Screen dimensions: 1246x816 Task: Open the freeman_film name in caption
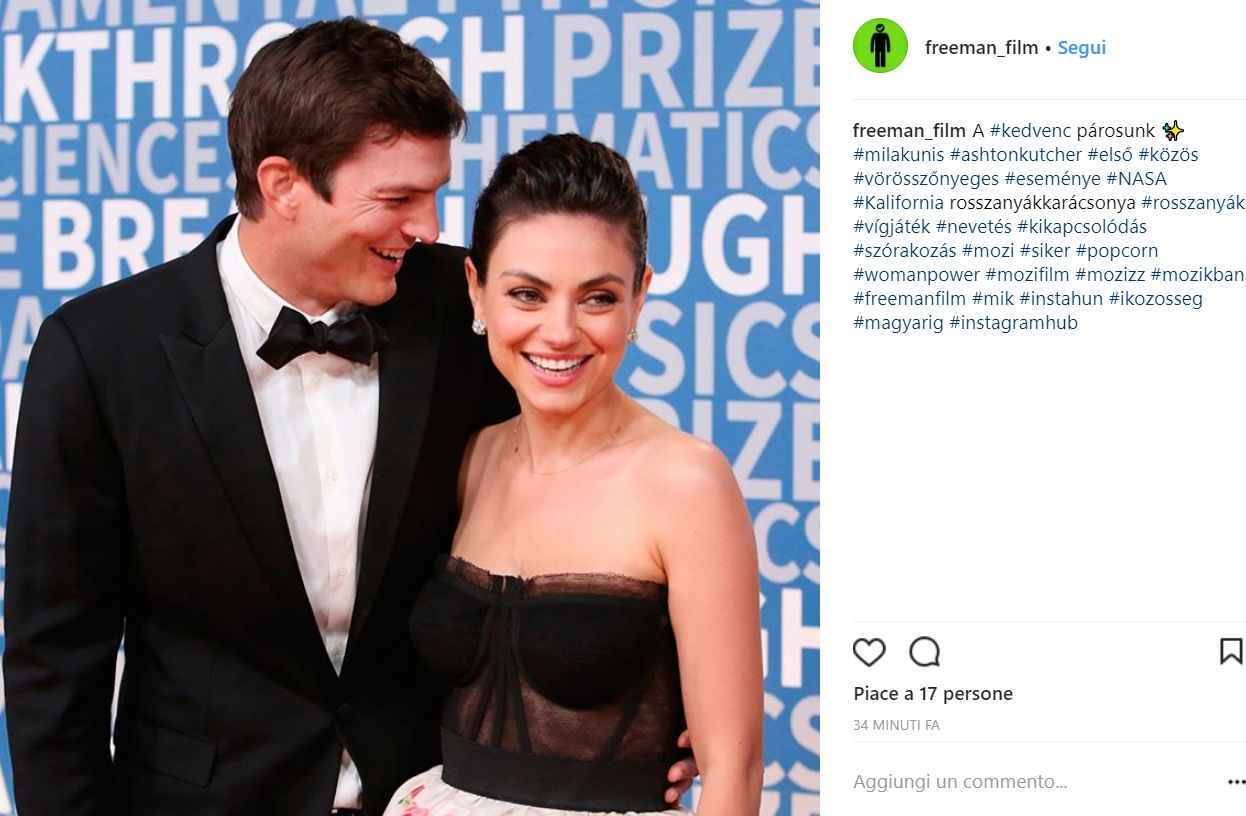coord(909,131)
